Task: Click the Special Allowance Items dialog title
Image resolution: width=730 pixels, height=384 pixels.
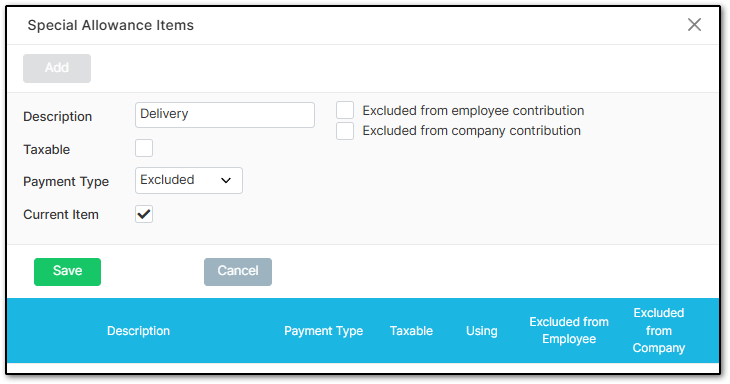Action: click(110, 25)
